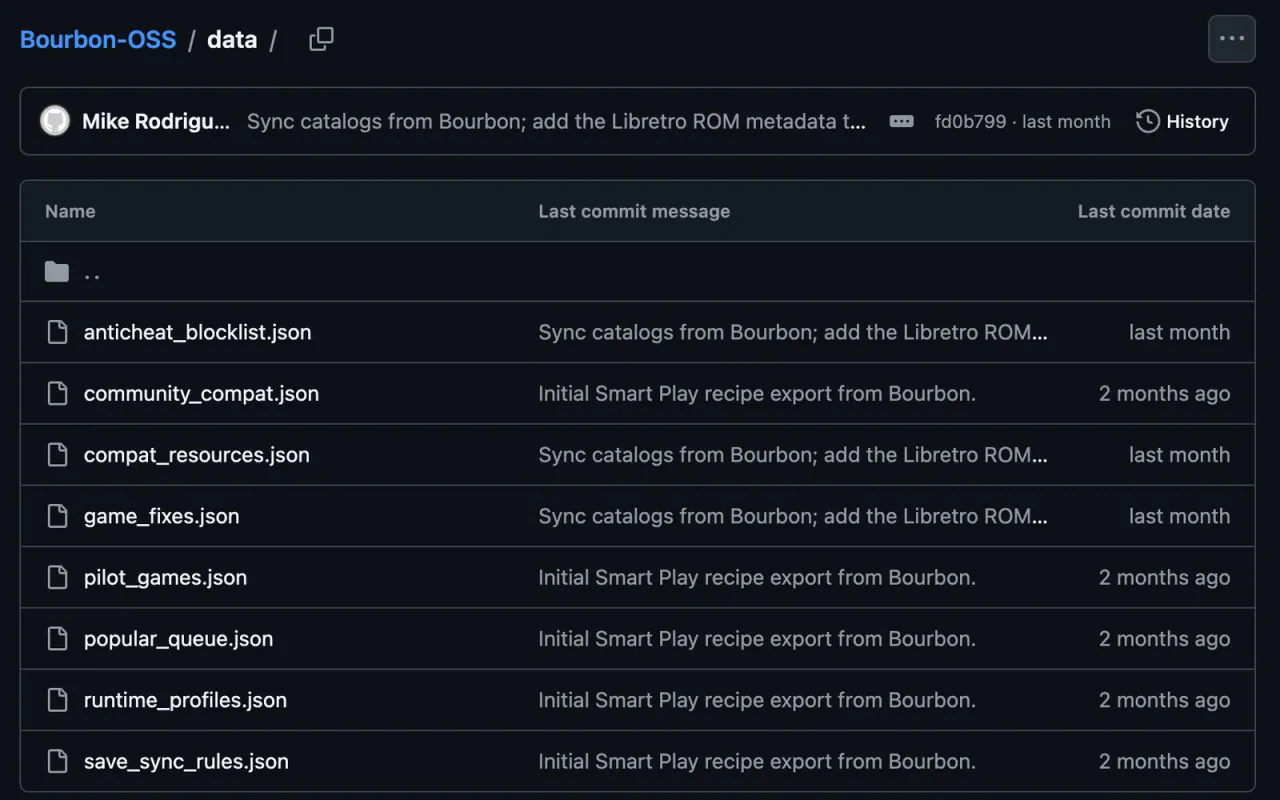1280x800 pixels.
Task: Expand the commit message ellipsis
Action: [x=901, y=121]
